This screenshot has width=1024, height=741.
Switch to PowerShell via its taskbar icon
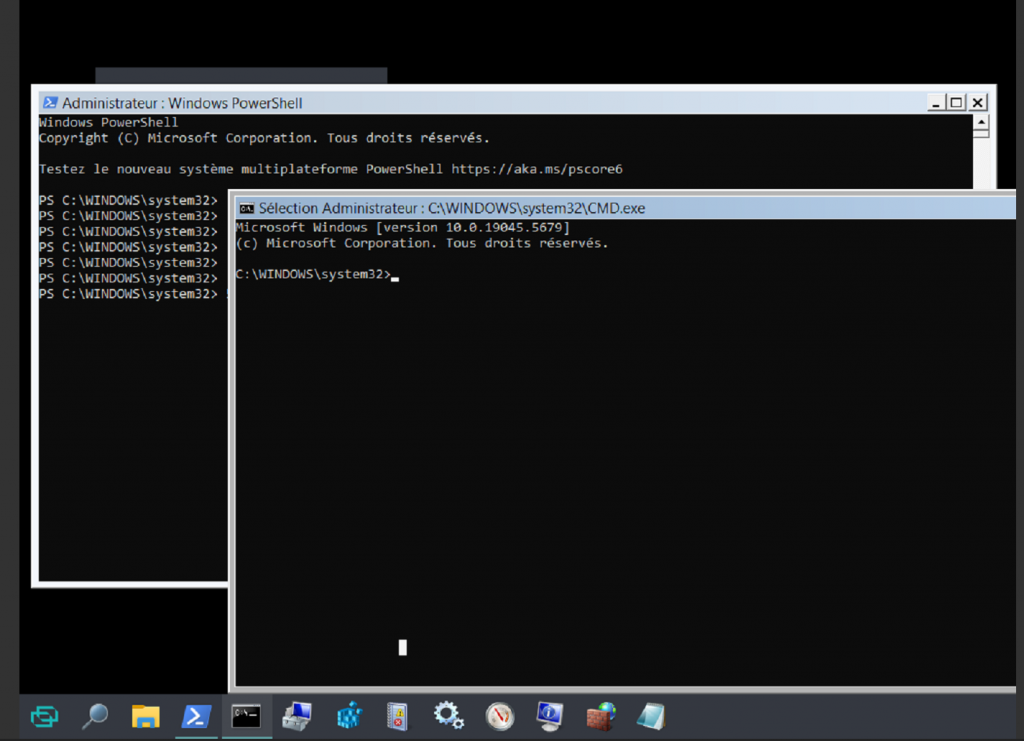point(196,716)
